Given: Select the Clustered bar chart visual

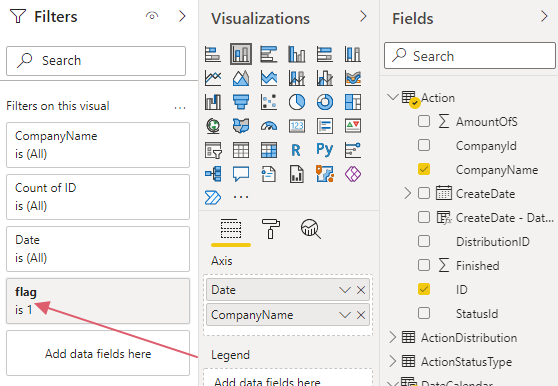Looking at the screenshot, I should coord(269,54).
